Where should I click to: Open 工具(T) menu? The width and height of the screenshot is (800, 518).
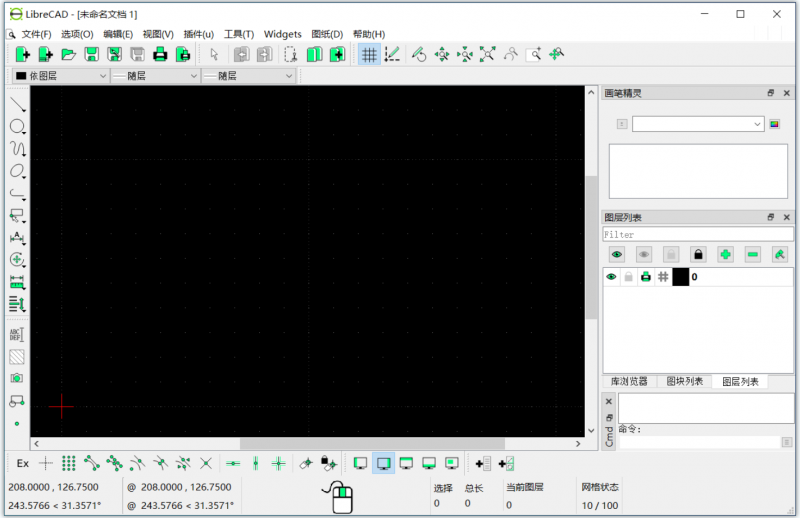[x=239, y=34]
